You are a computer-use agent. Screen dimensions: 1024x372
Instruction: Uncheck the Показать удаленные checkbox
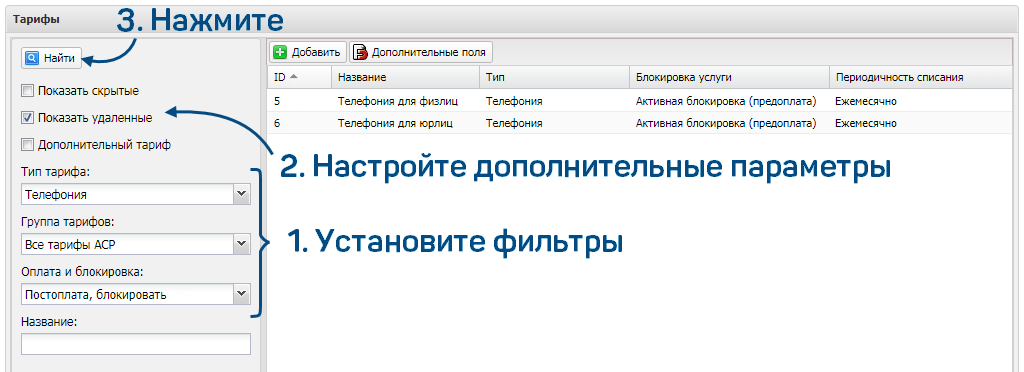[27, 118]
